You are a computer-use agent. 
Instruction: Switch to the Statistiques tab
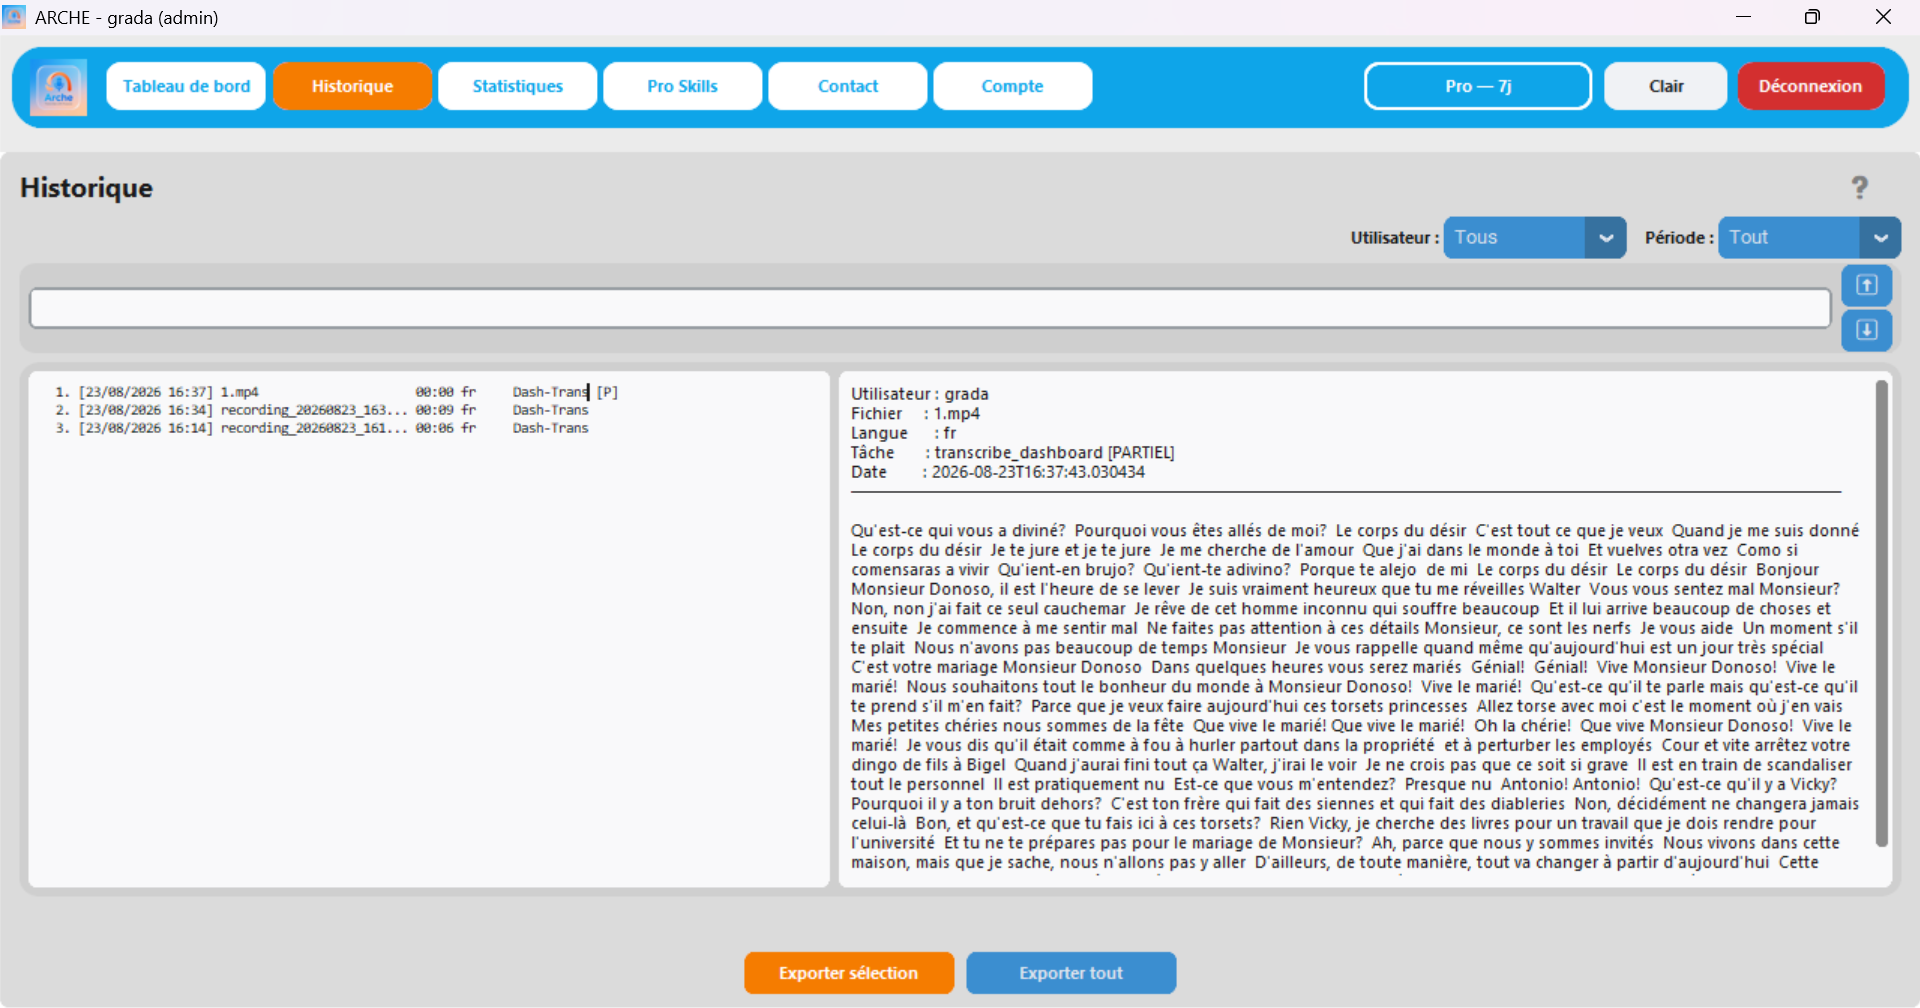(x=517, y=86)
